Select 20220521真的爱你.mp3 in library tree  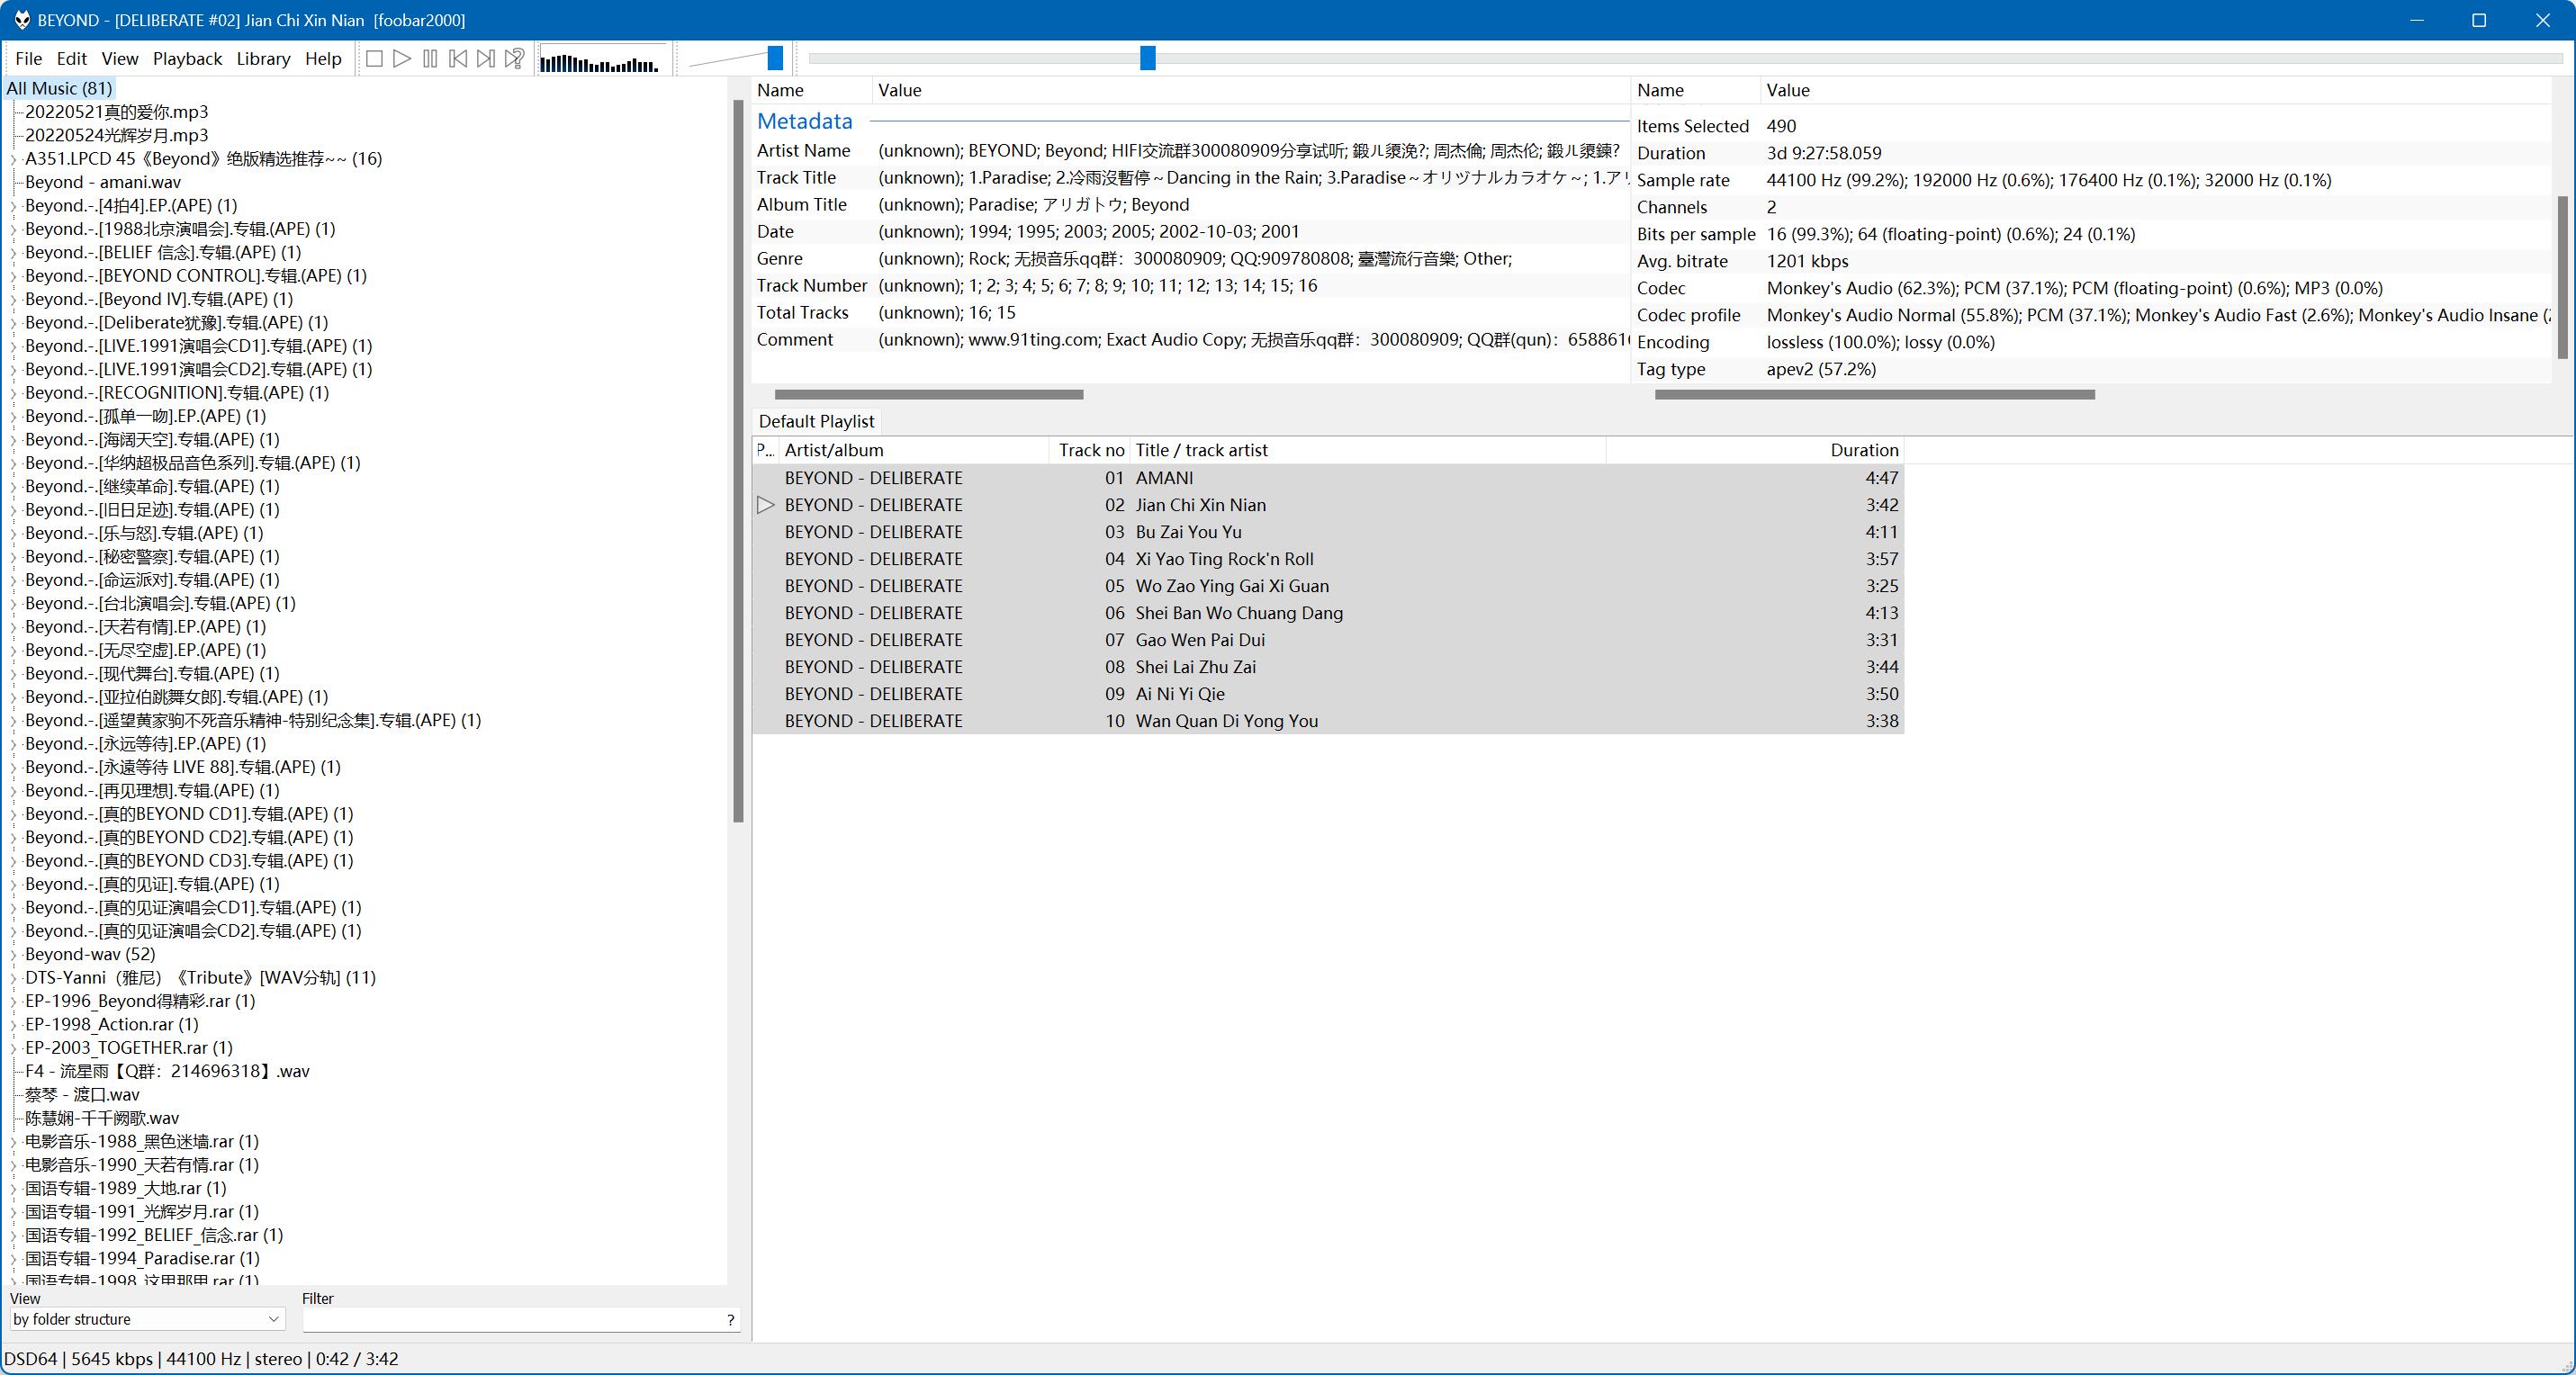click(x=117, y=112)
